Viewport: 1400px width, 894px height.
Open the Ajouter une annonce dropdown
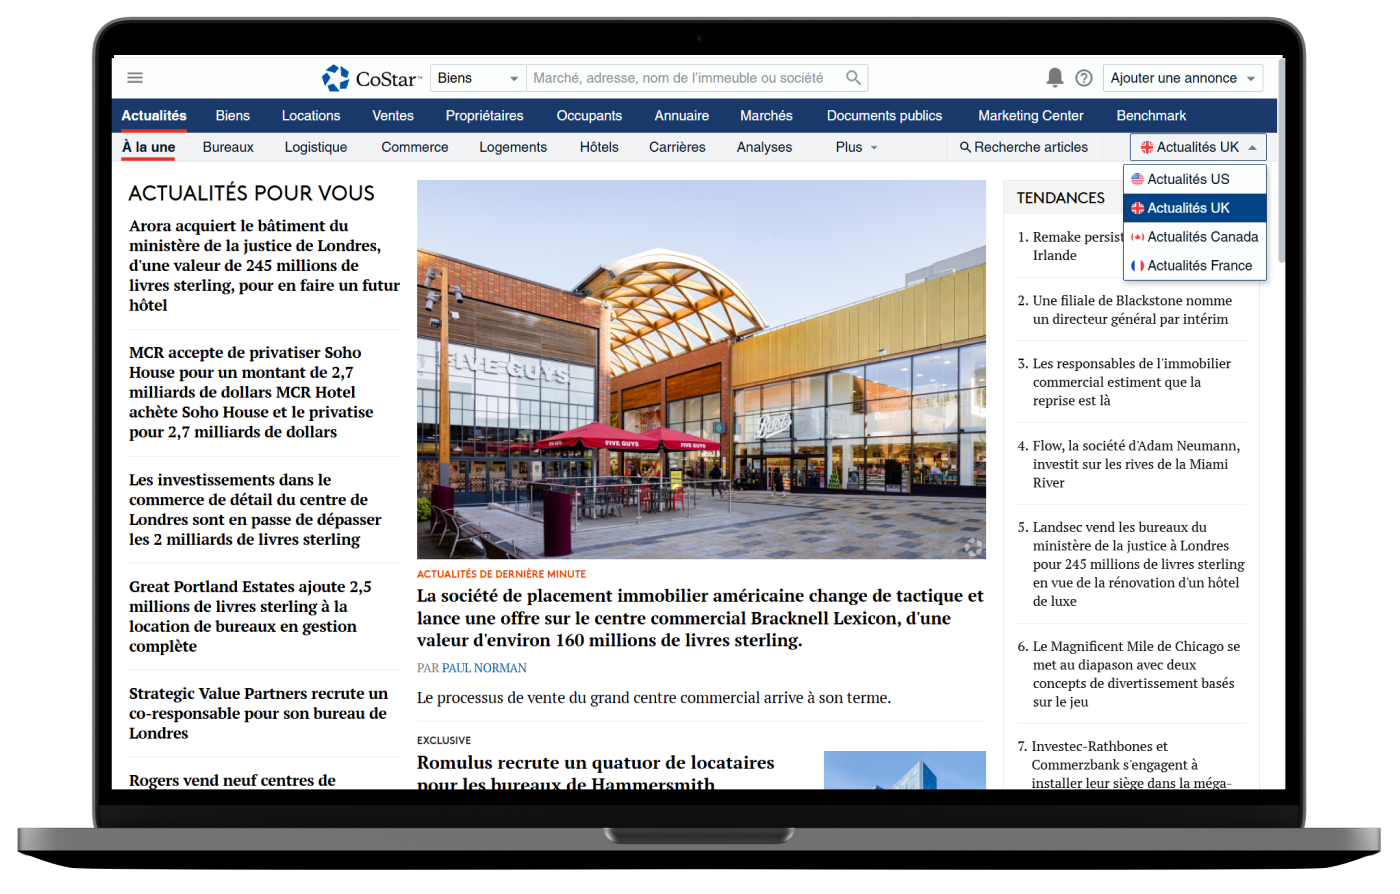[x=1183, y=78]
